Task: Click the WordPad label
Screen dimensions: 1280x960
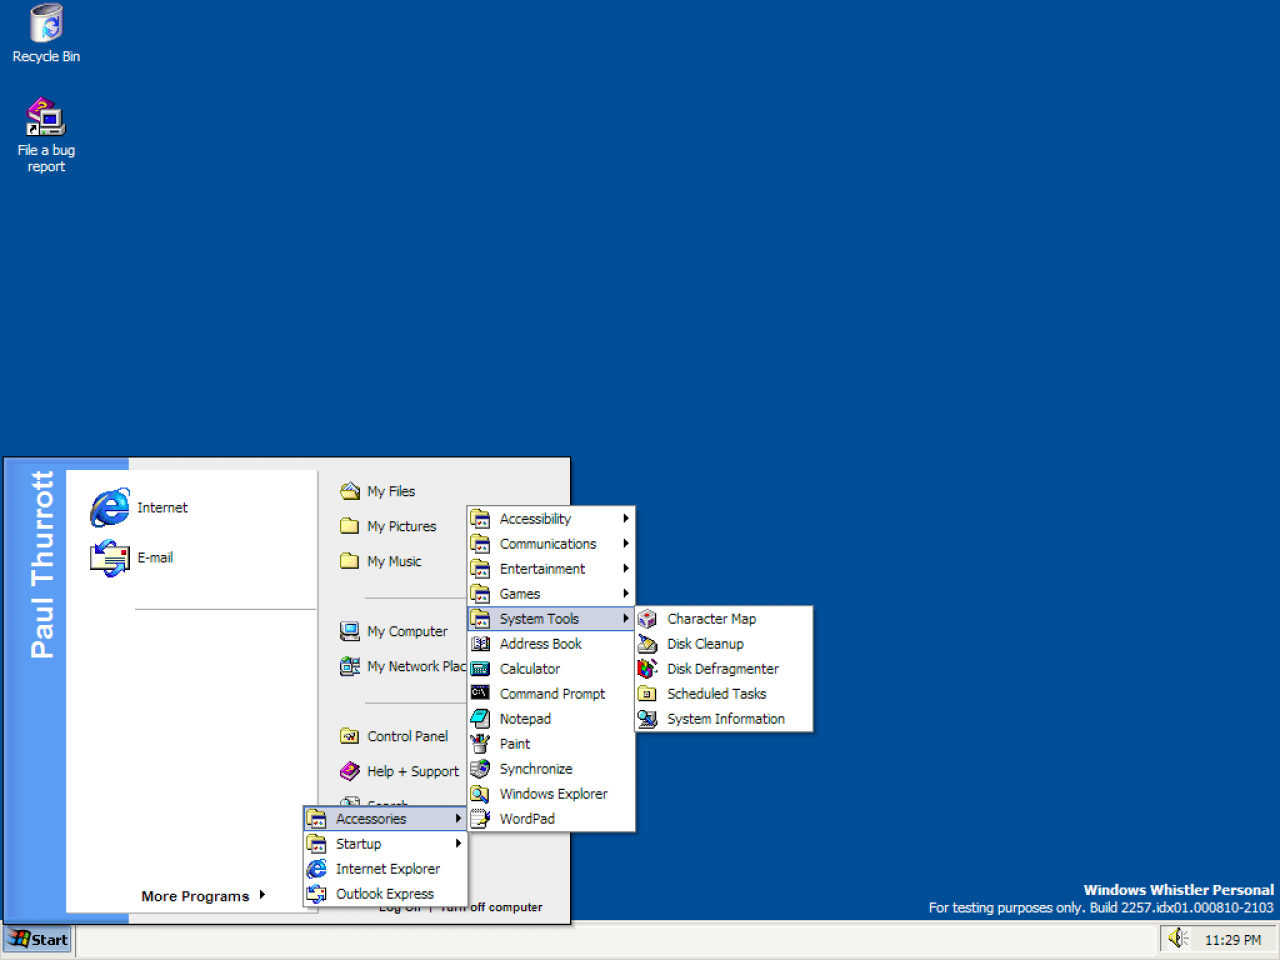Action: [x=527, y=819]
